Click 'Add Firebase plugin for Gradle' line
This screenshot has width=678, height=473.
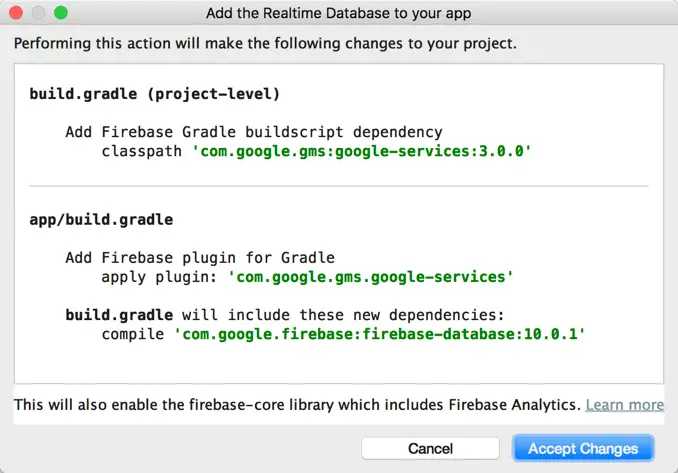tap(199, 257)
